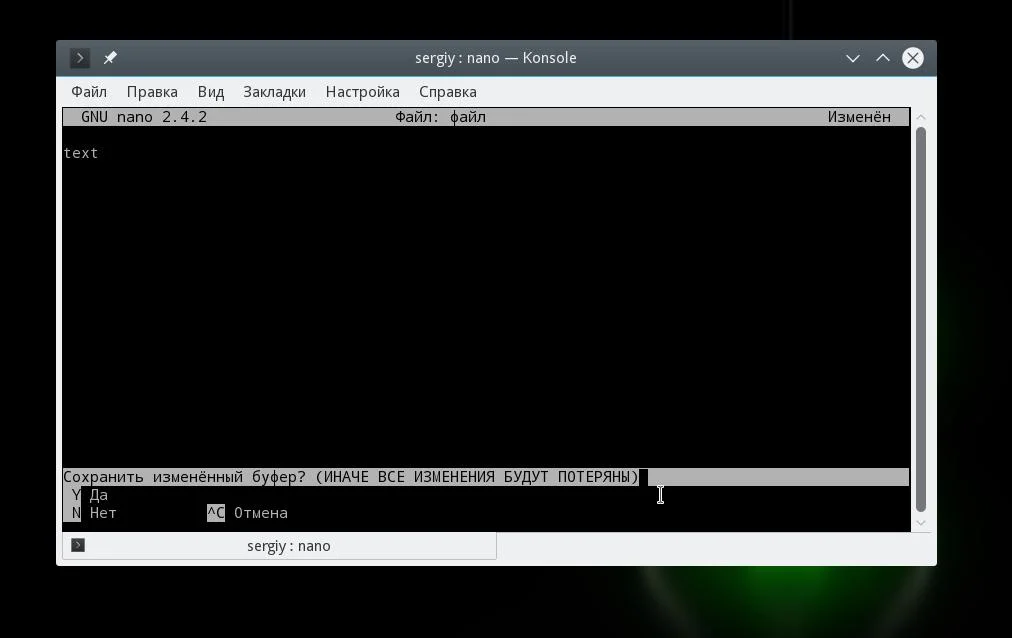The image size is (1012, 638).
Task: Click 'GNU nano 2.4.2' header text
Action: (144, 117)
